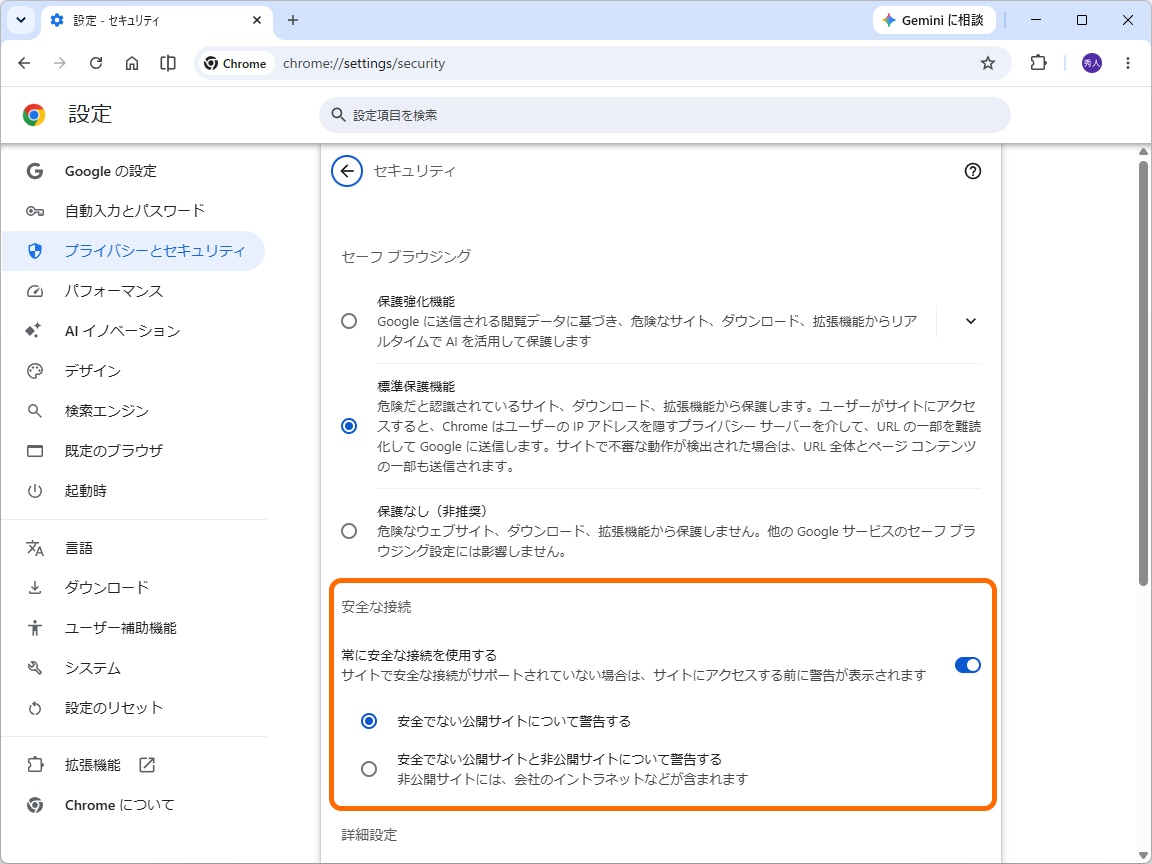The width and height of the screenshot is (1152, 864).
Task: Click the accessibility person icon
Action: [x=35, y=628]
